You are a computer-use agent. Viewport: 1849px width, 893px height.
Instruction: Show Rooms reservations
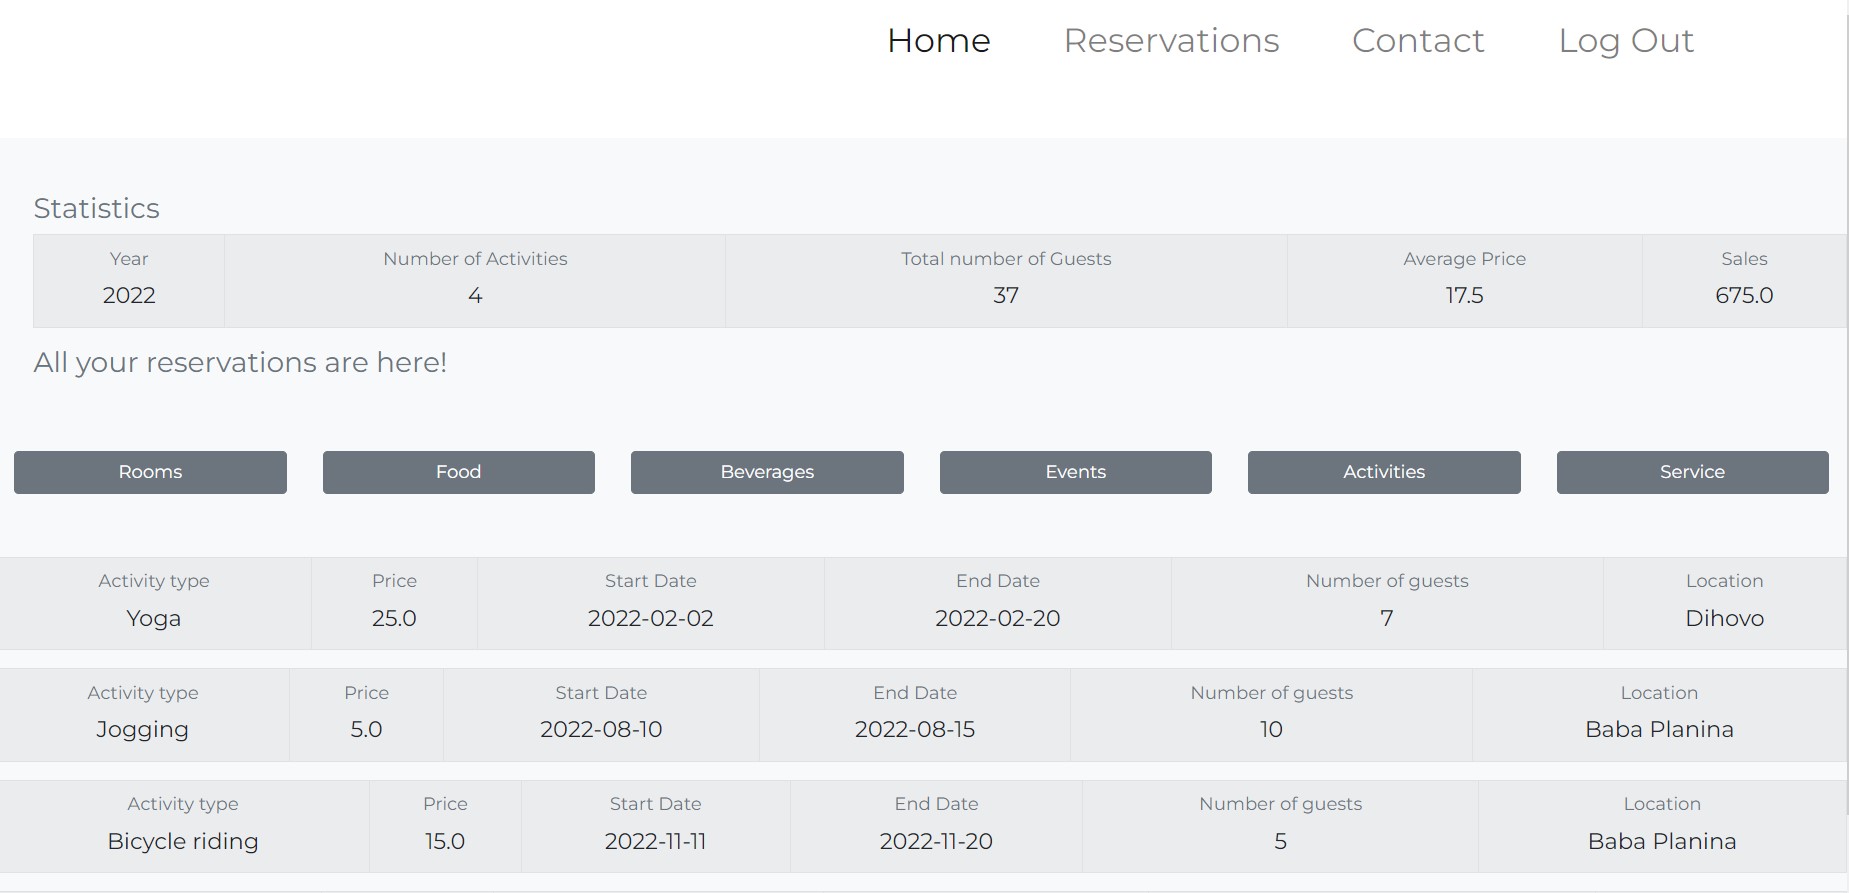coord(150,472)
